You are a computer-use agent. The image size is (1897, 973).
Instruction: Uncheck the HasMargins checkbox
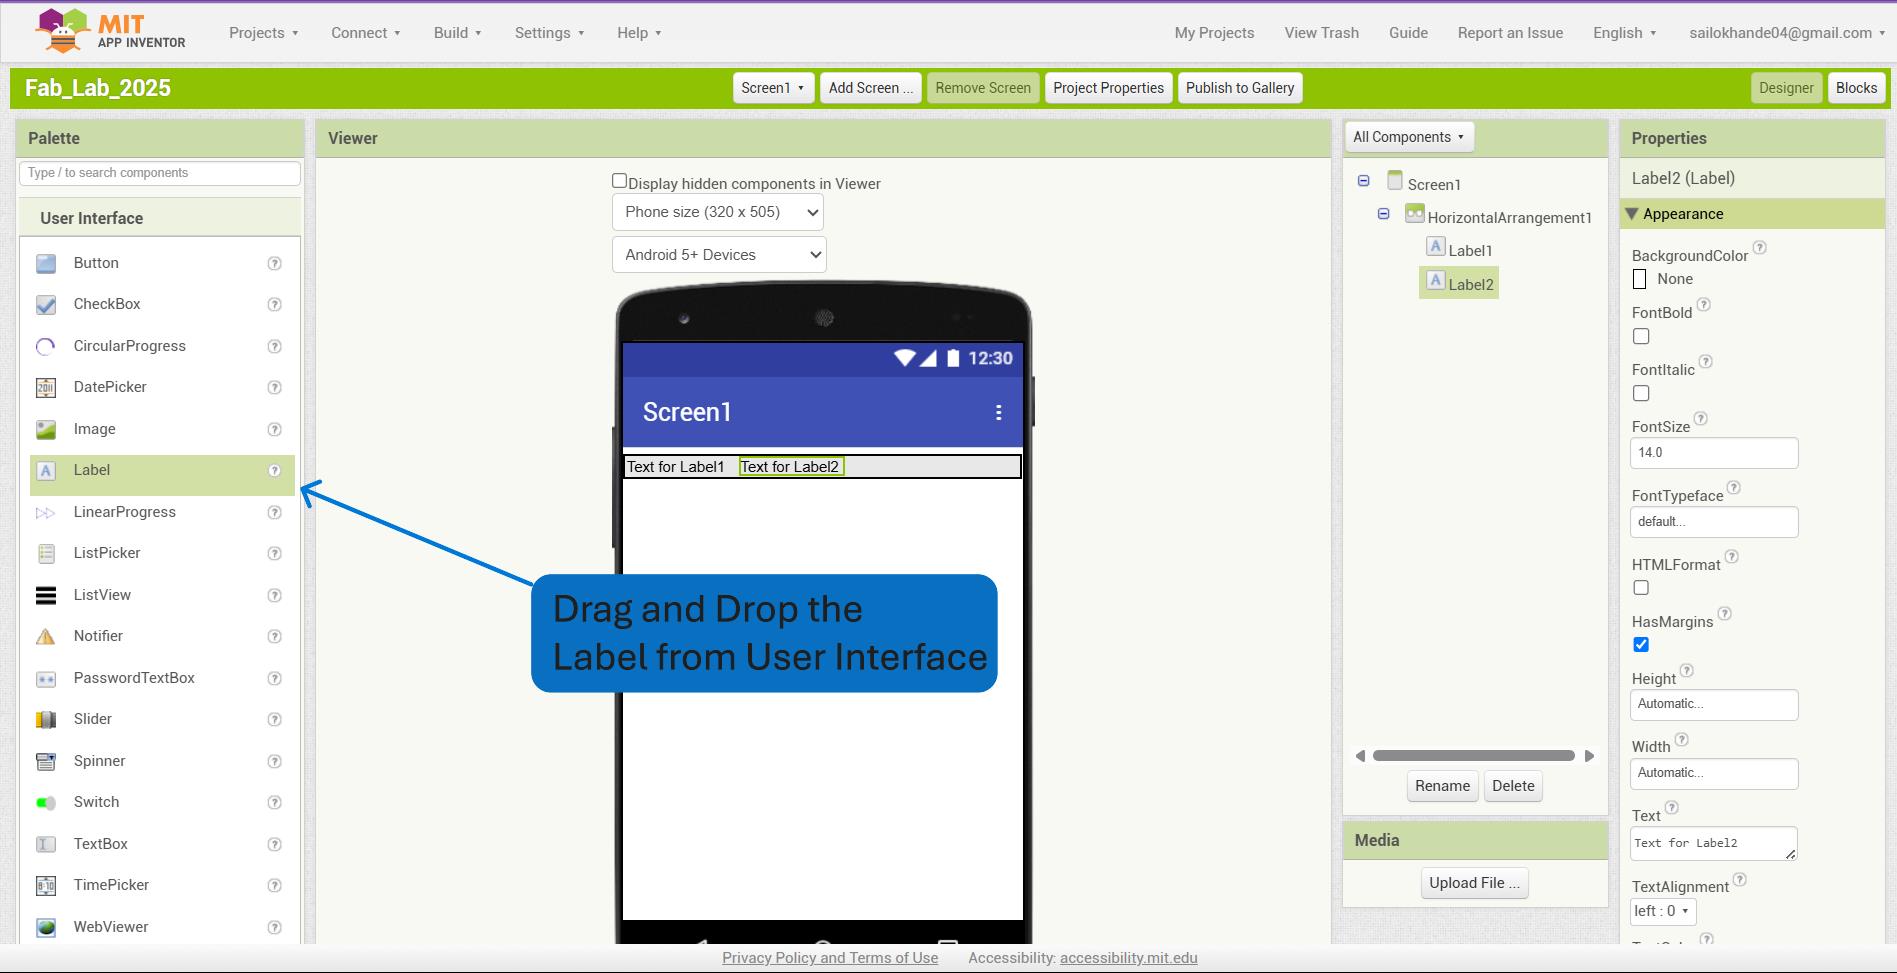tap(1641, 645)
